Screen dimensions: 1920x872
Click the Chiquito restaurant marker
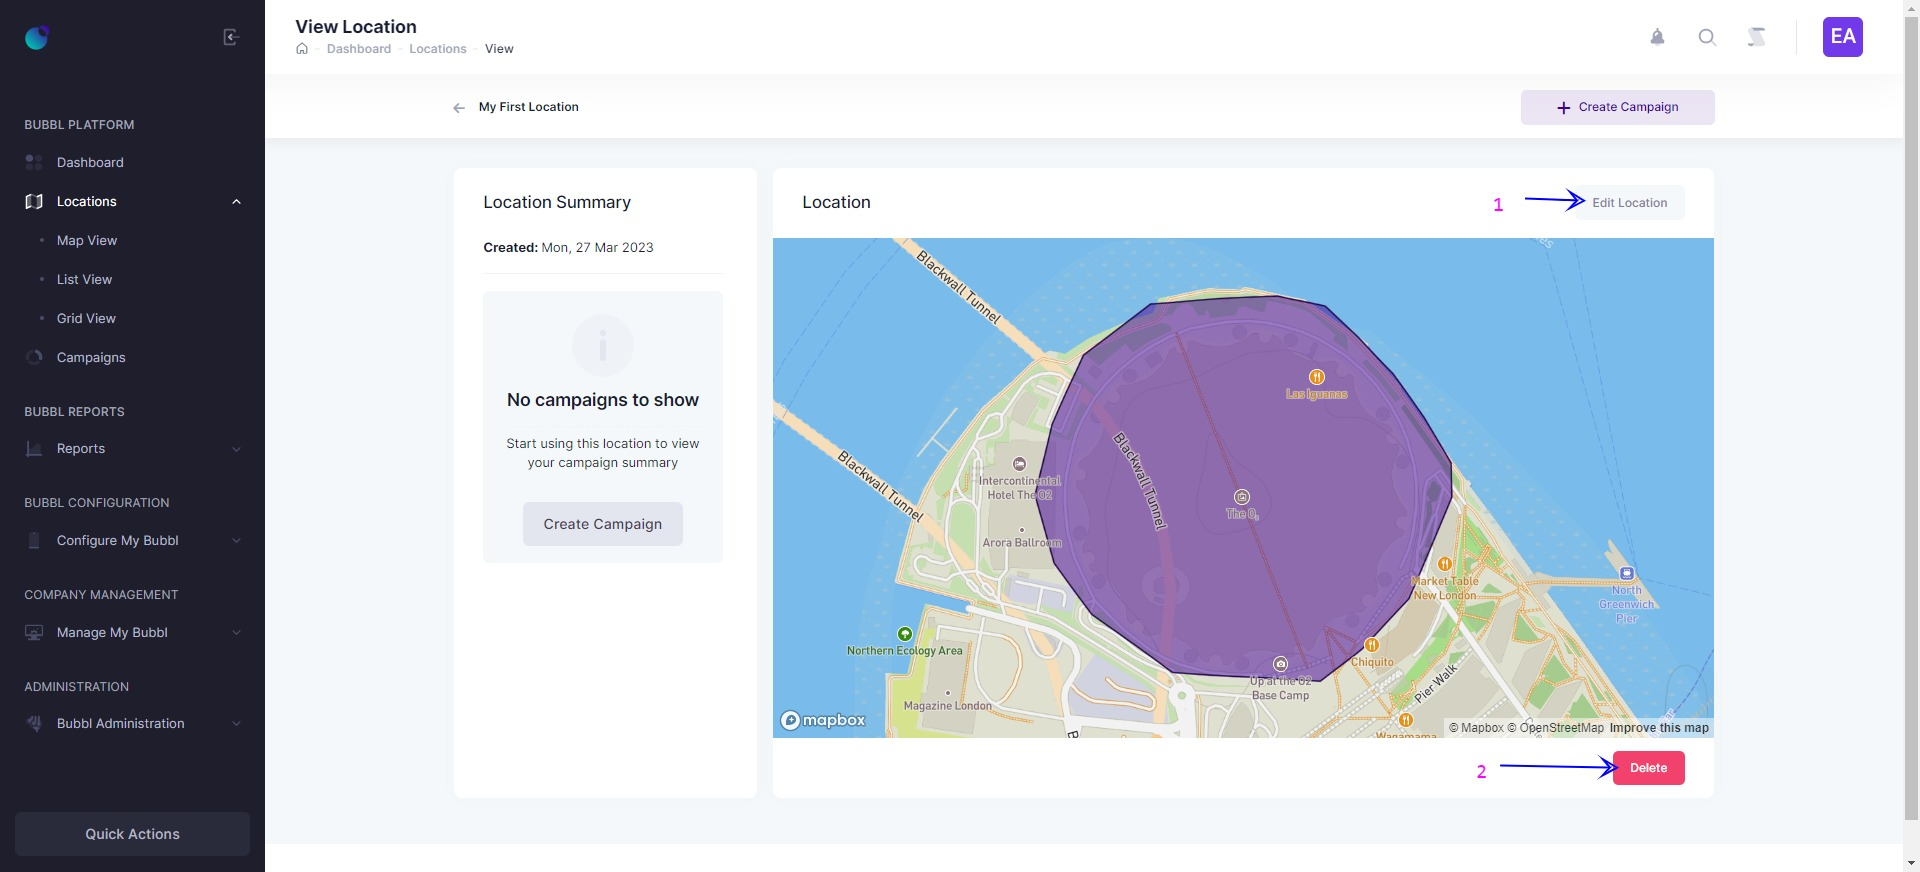1372,645
